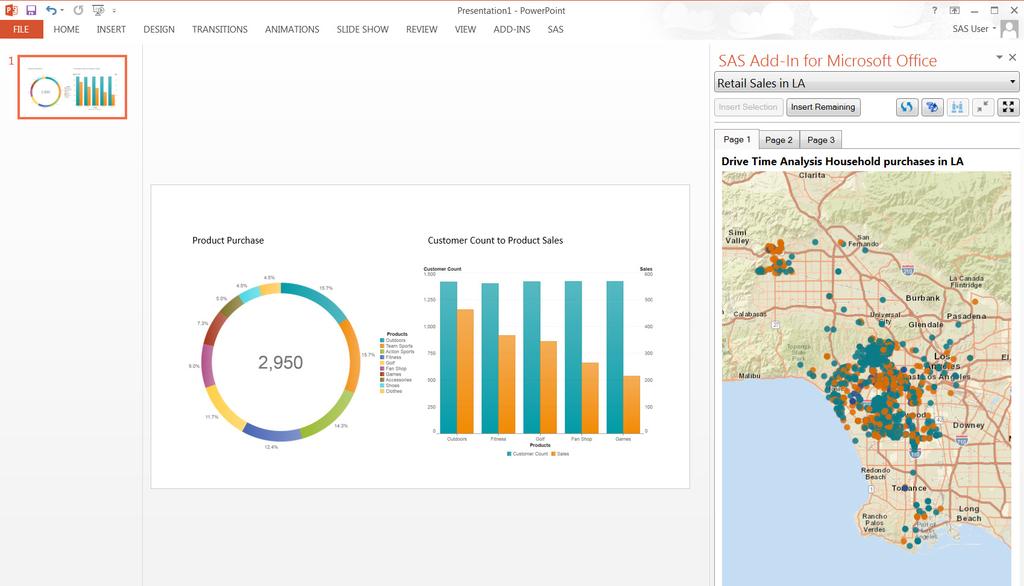Click the LA drive time map
The height and width of the screenshot is (586, 1024).
point(866,378)
